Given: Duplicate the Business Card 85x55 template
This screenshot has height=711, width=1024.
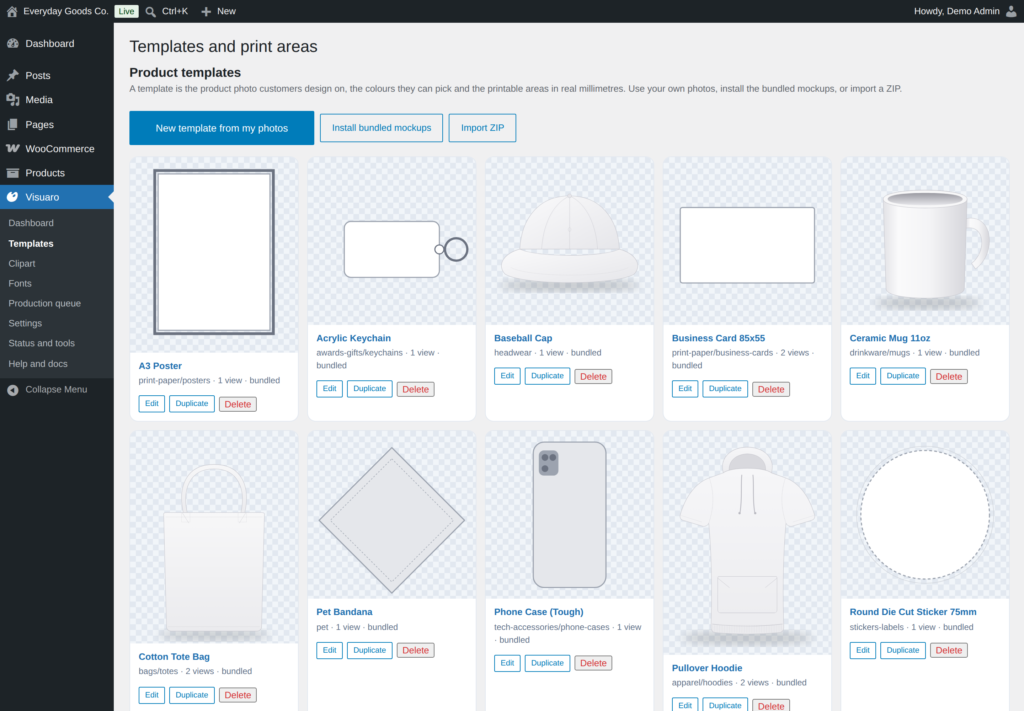Looking at the screenshot, I should [x=725, y=388].
